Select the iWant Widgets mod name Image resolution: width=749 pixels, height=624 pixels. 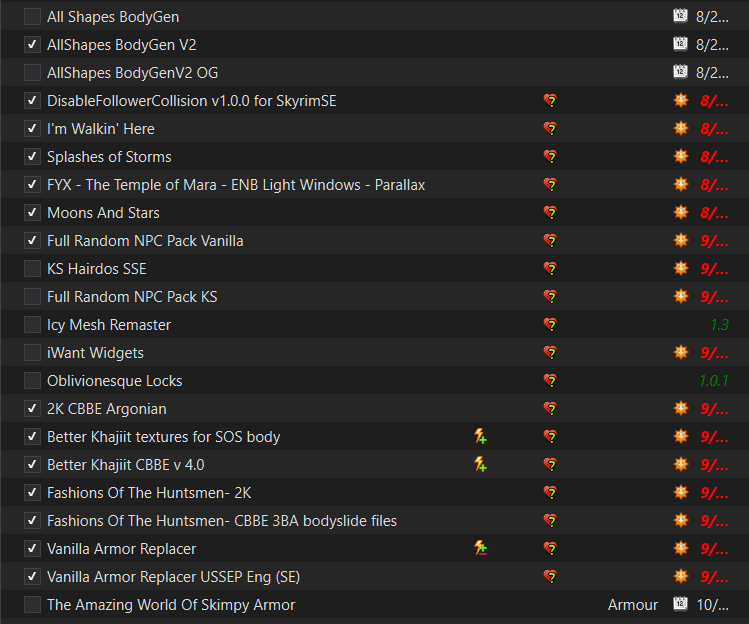(x=95, y=353)
